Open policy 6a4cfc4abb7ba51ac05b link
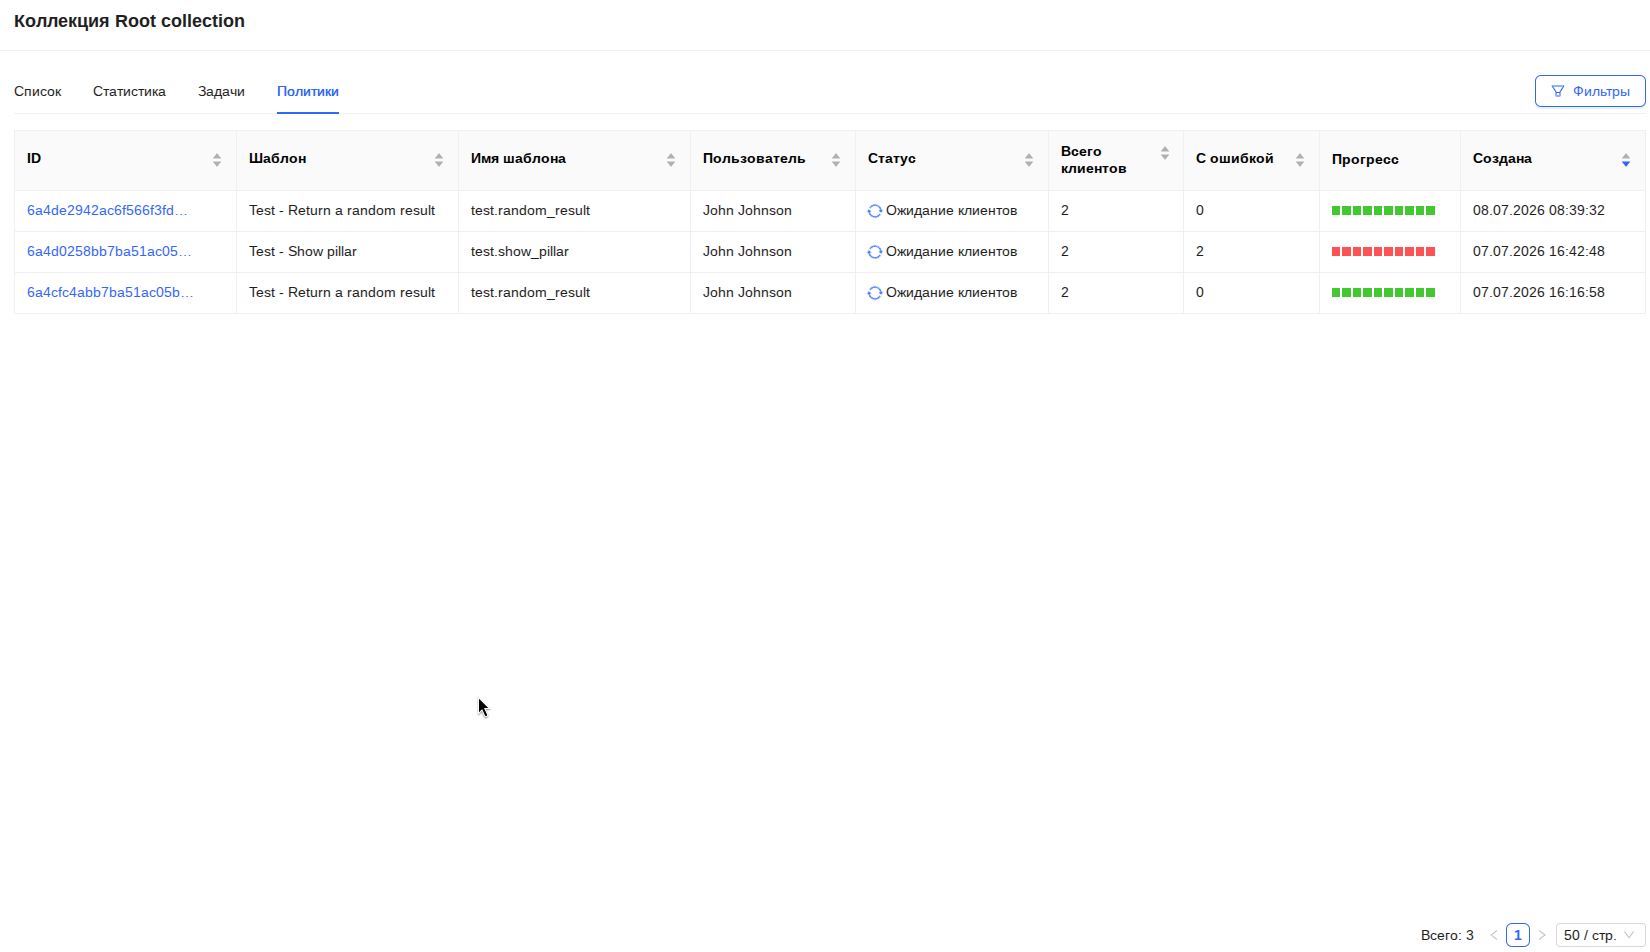 (110, 292)
